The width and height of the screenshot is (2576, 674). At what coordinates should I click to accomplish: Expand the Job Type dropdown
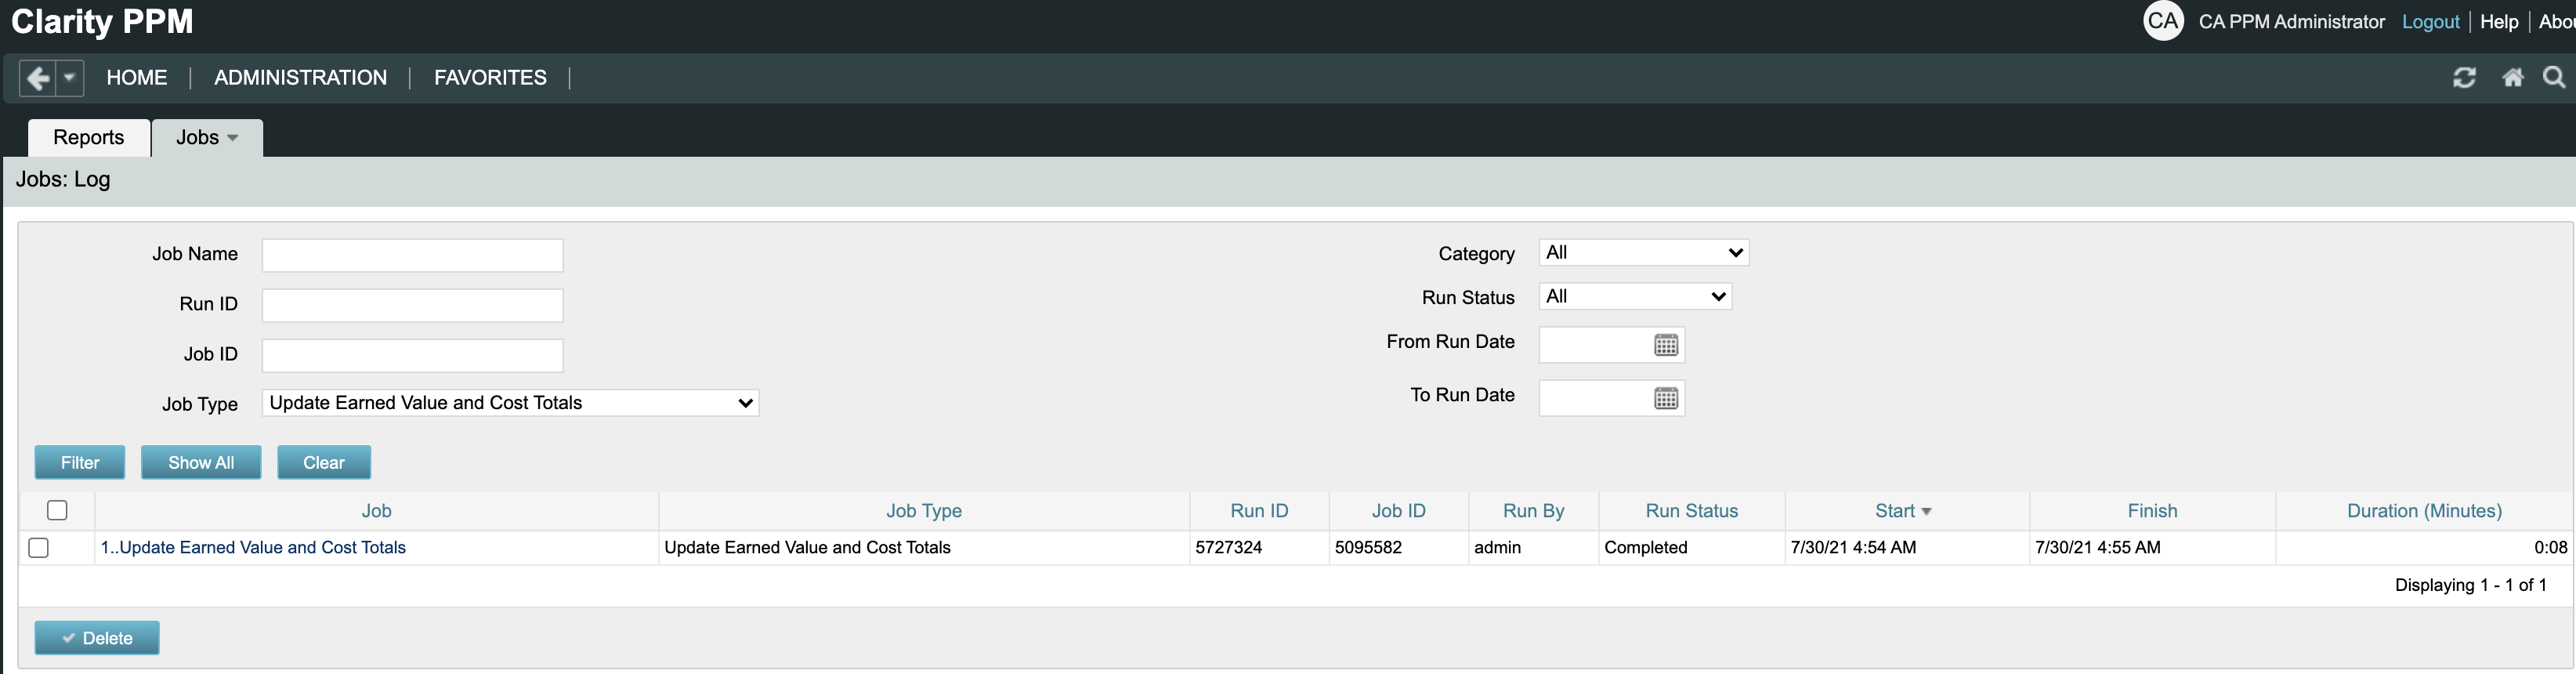510,403
